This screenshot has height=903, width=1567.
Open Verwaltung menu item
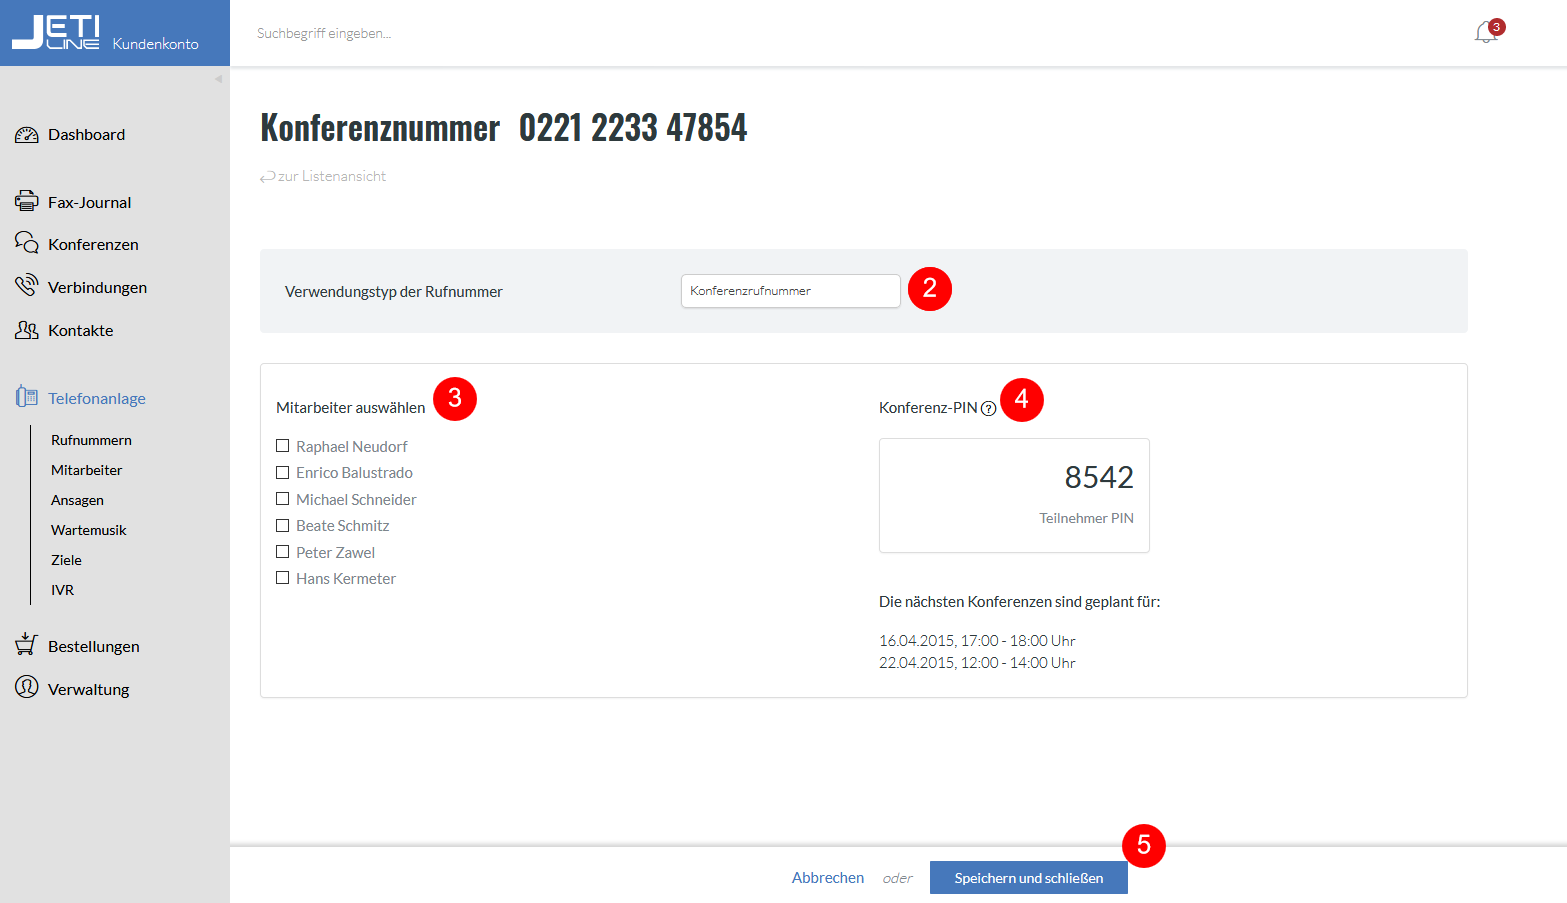click(x=88, y=689)
